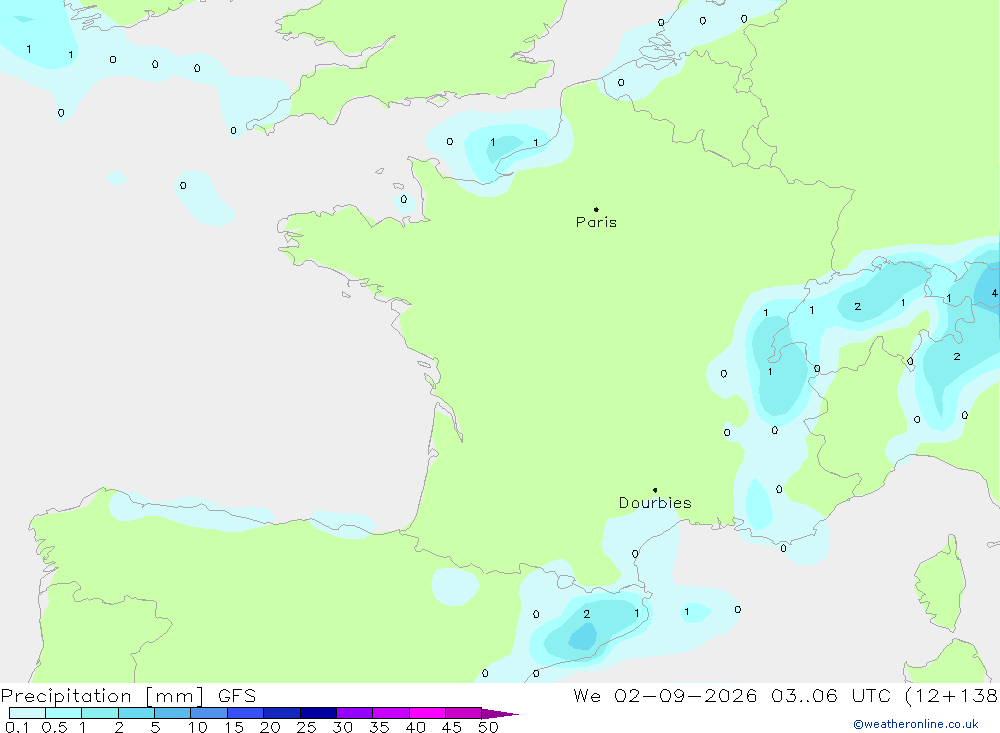Click the 'Precipitation [mm] GFS' title text

coord(128,696)
